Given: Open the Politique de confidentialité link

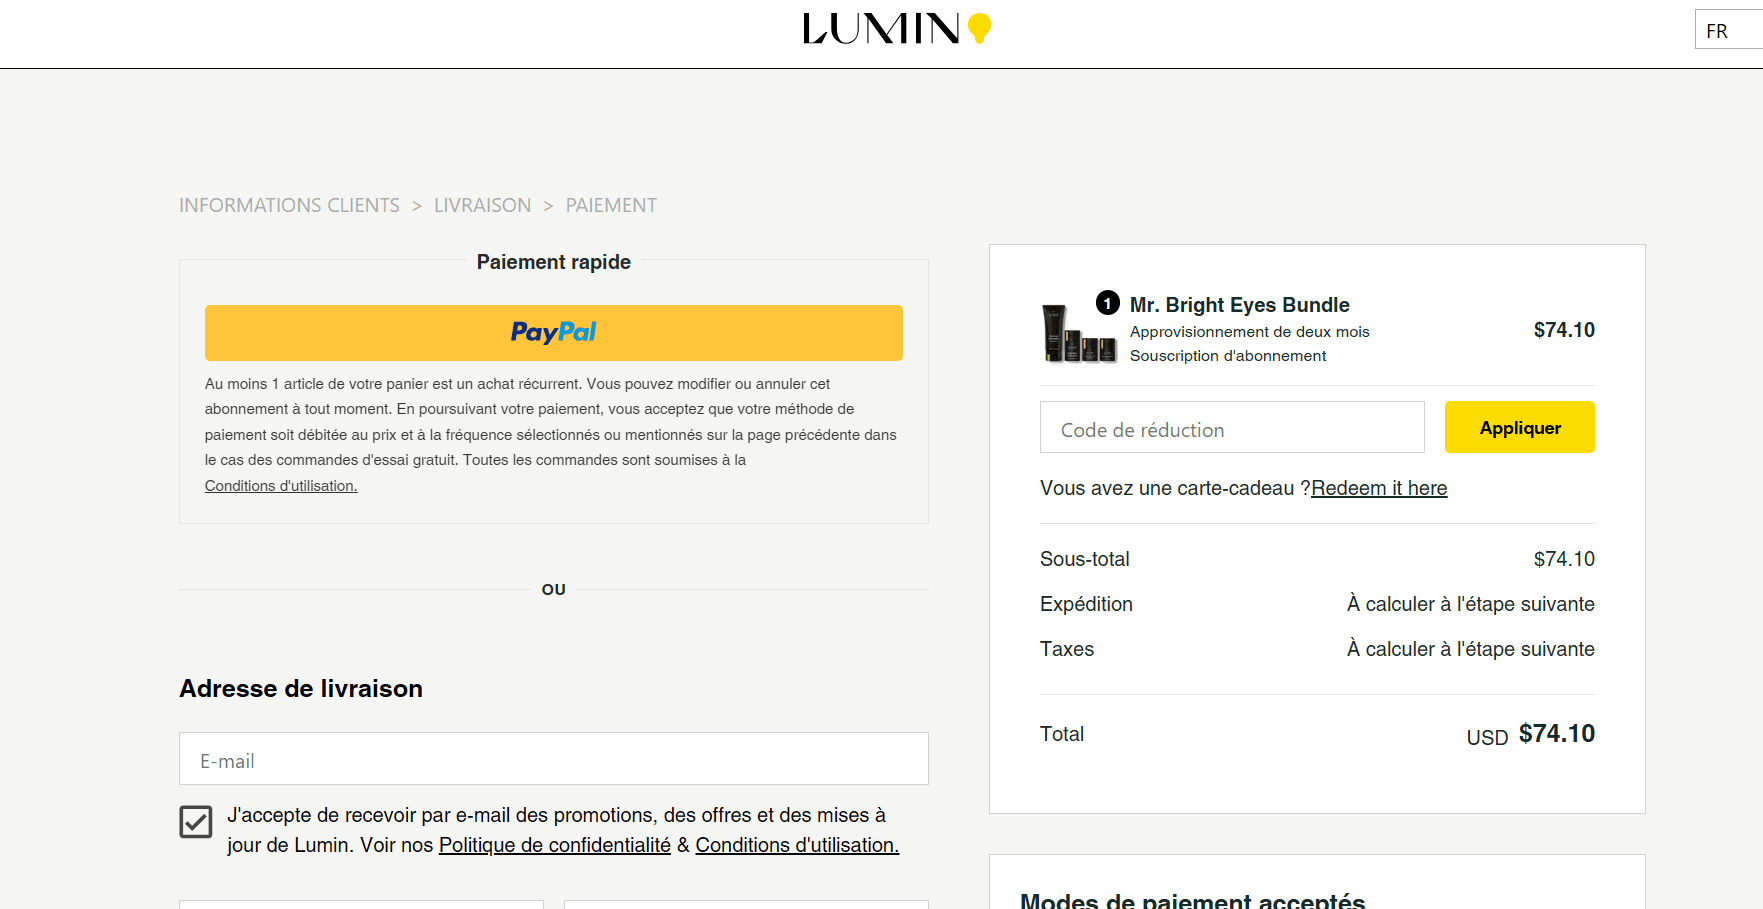Looking at the screenshot, I should pos(555,845).
